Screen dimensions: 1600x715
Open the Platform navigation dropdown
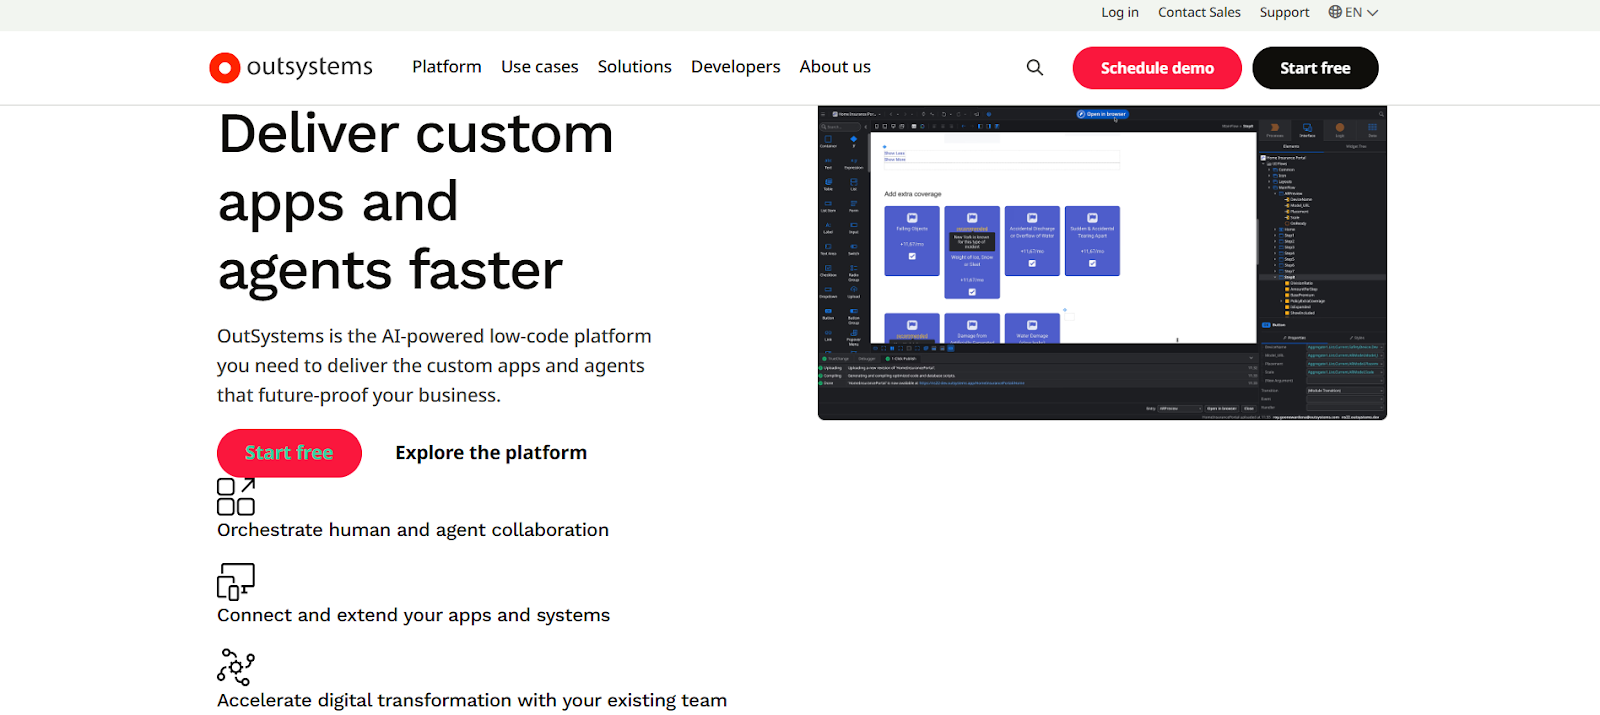pos(446,67)
